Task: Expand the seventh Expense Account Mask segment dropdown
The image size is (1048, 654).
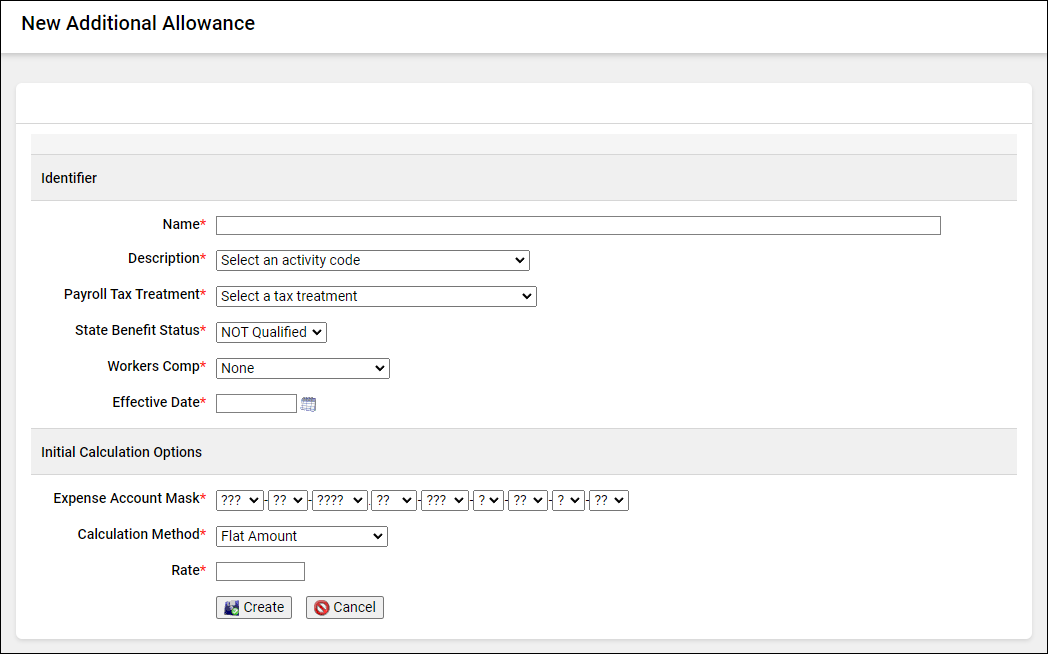Action: 528,500
